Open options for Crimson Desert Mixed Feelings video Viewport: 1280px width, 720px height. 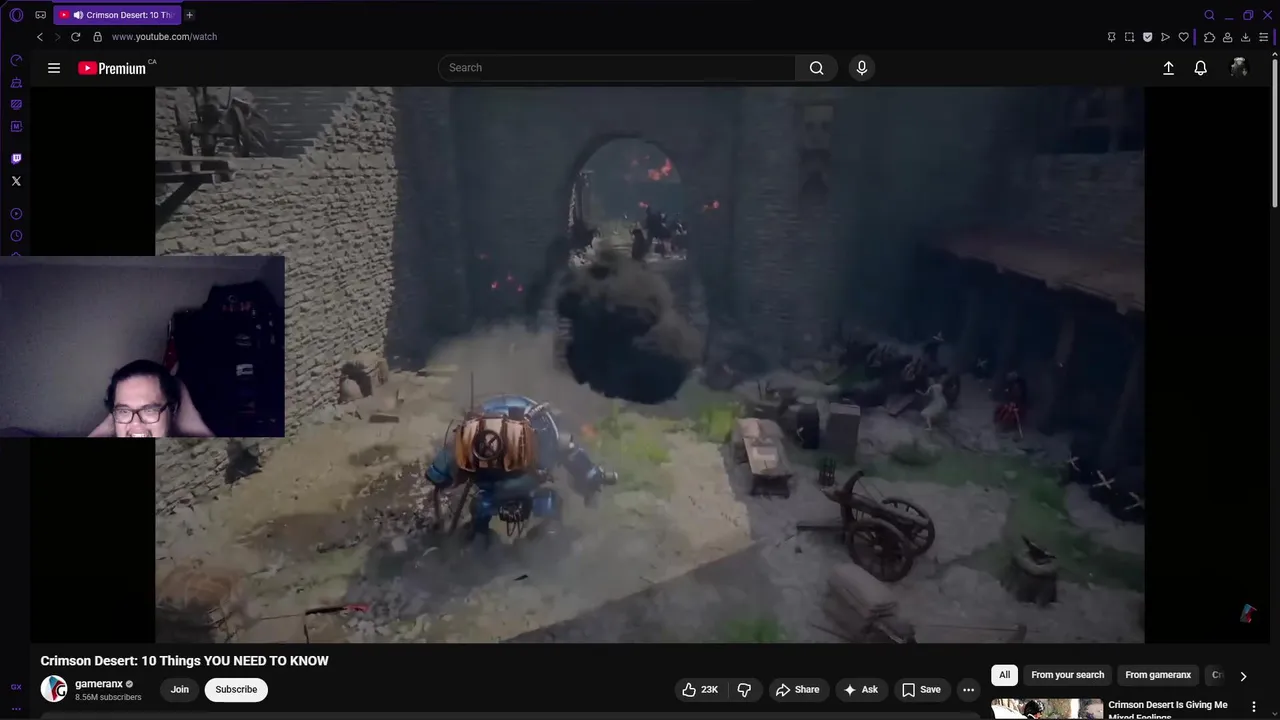[1254, 707]
